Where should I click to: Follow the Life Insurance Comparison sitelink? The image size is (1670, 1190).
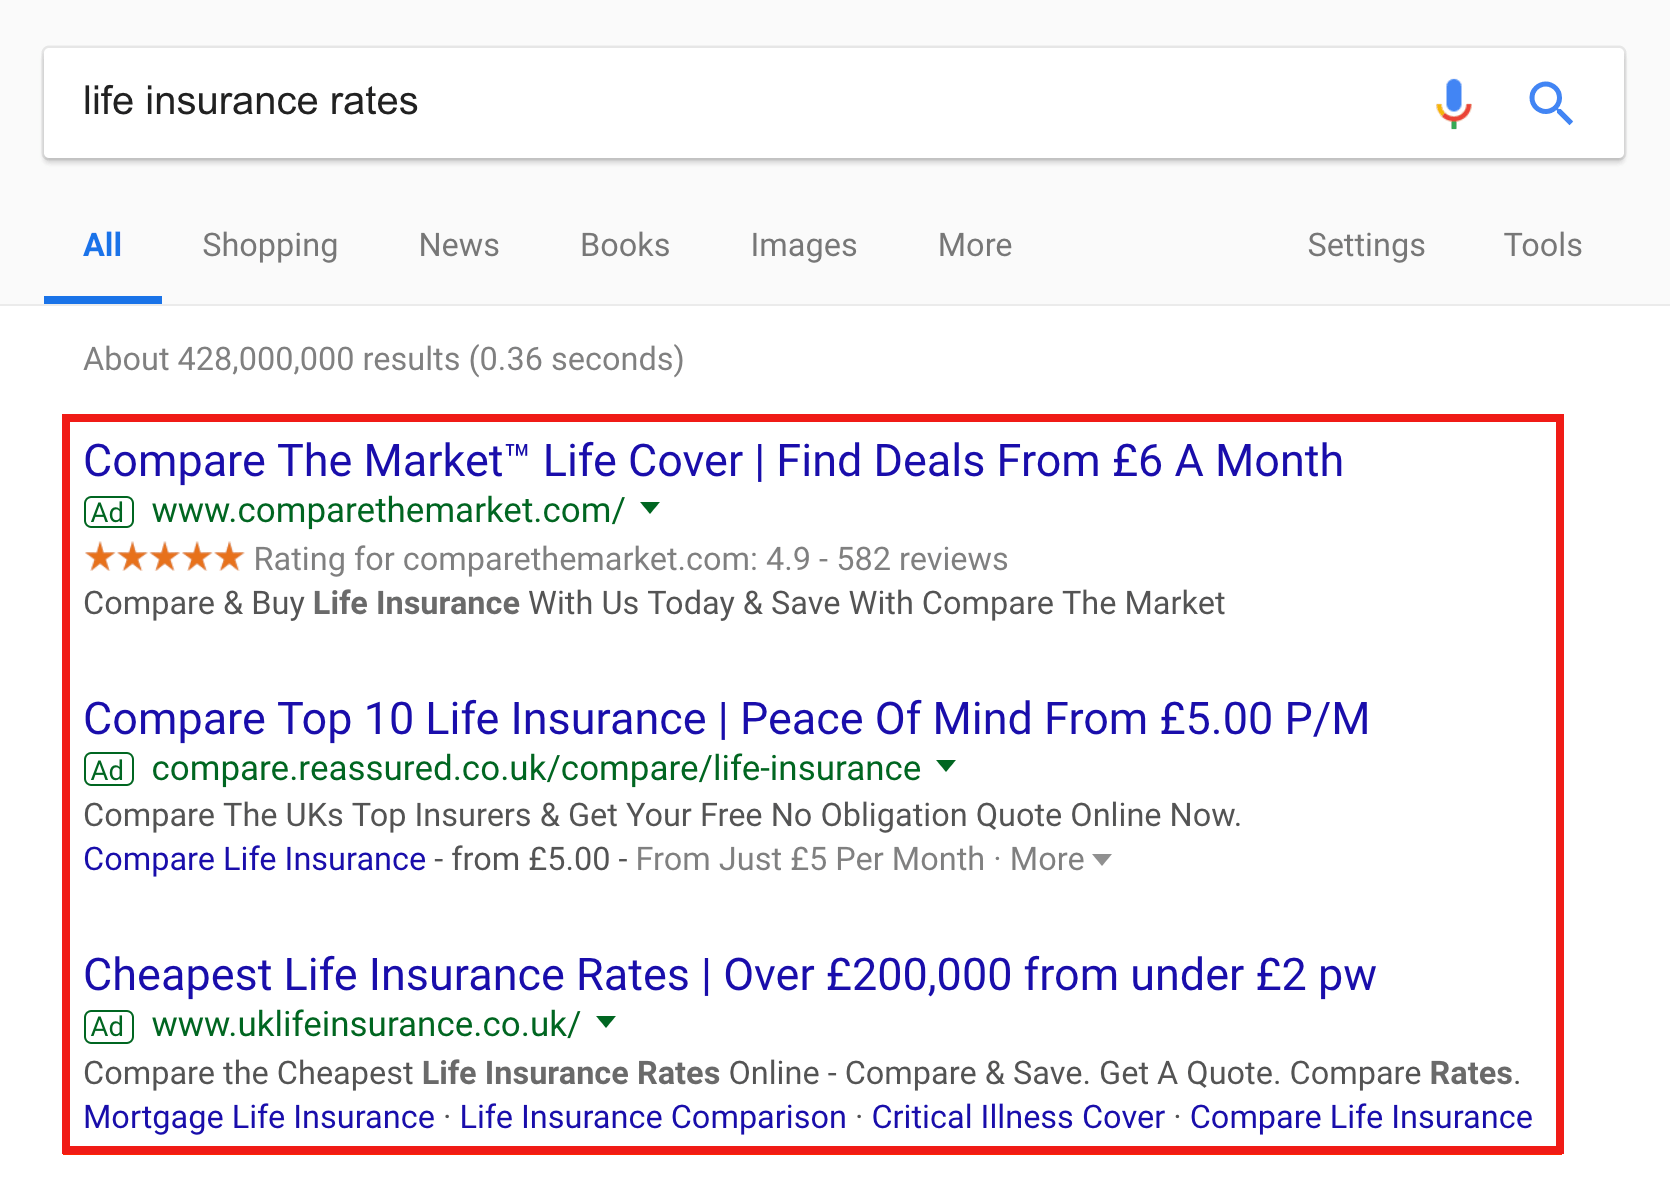coord(653,1117)
